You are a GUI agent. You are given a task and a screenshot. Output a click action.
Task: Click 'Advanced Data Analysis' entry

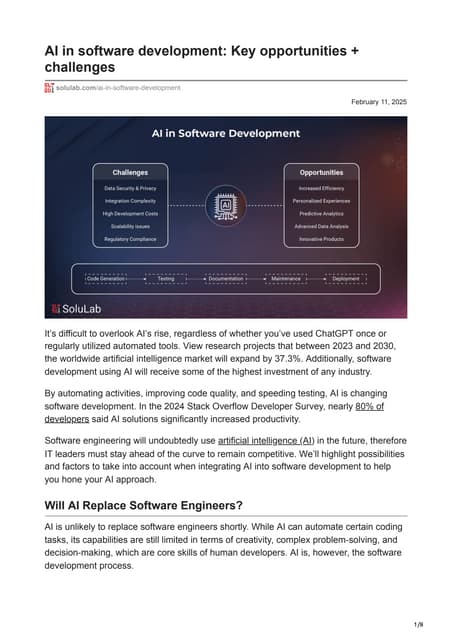(x=321, y=226)
